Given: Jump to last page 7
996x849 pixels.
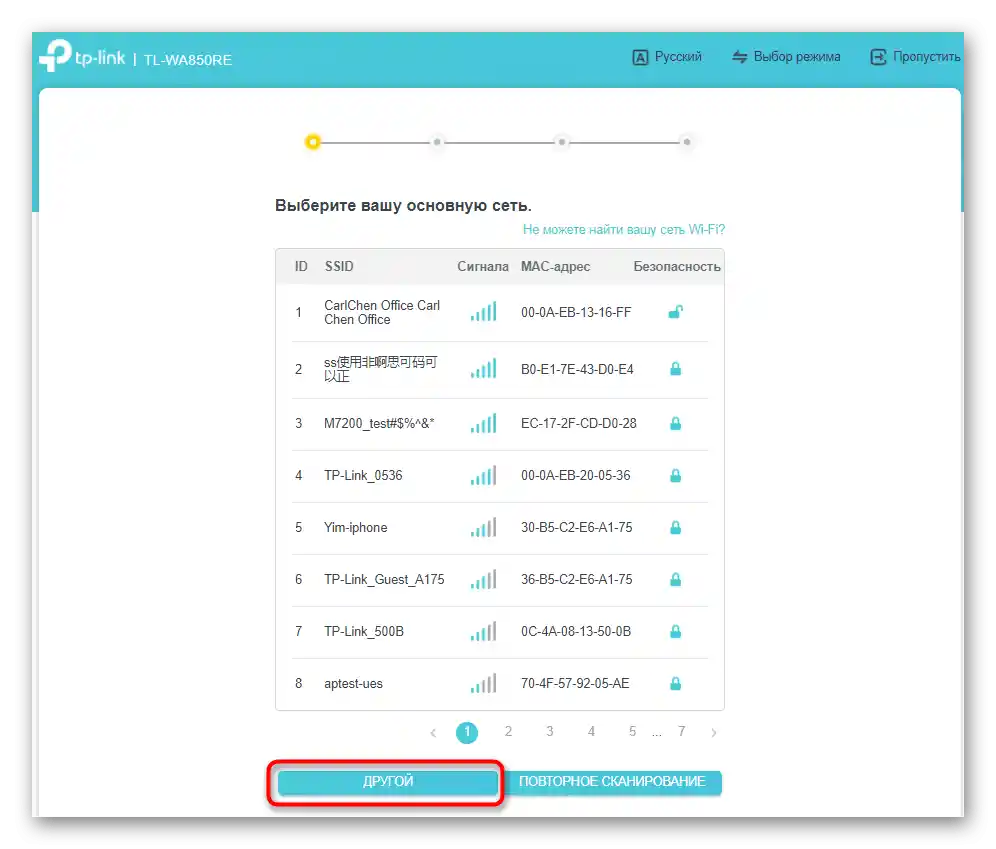Looking at the screenshot, I should [x=682, y=732].
